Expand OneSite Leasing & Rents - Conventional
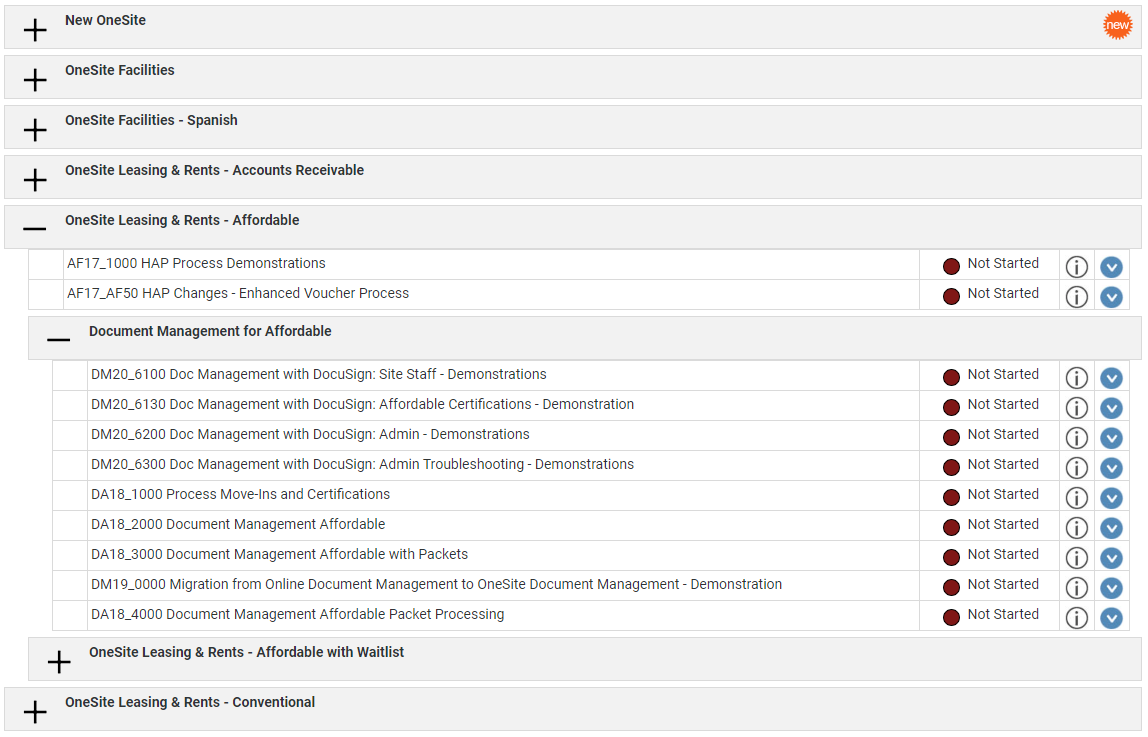This screenshot has height=737, width=1148. 34,711
